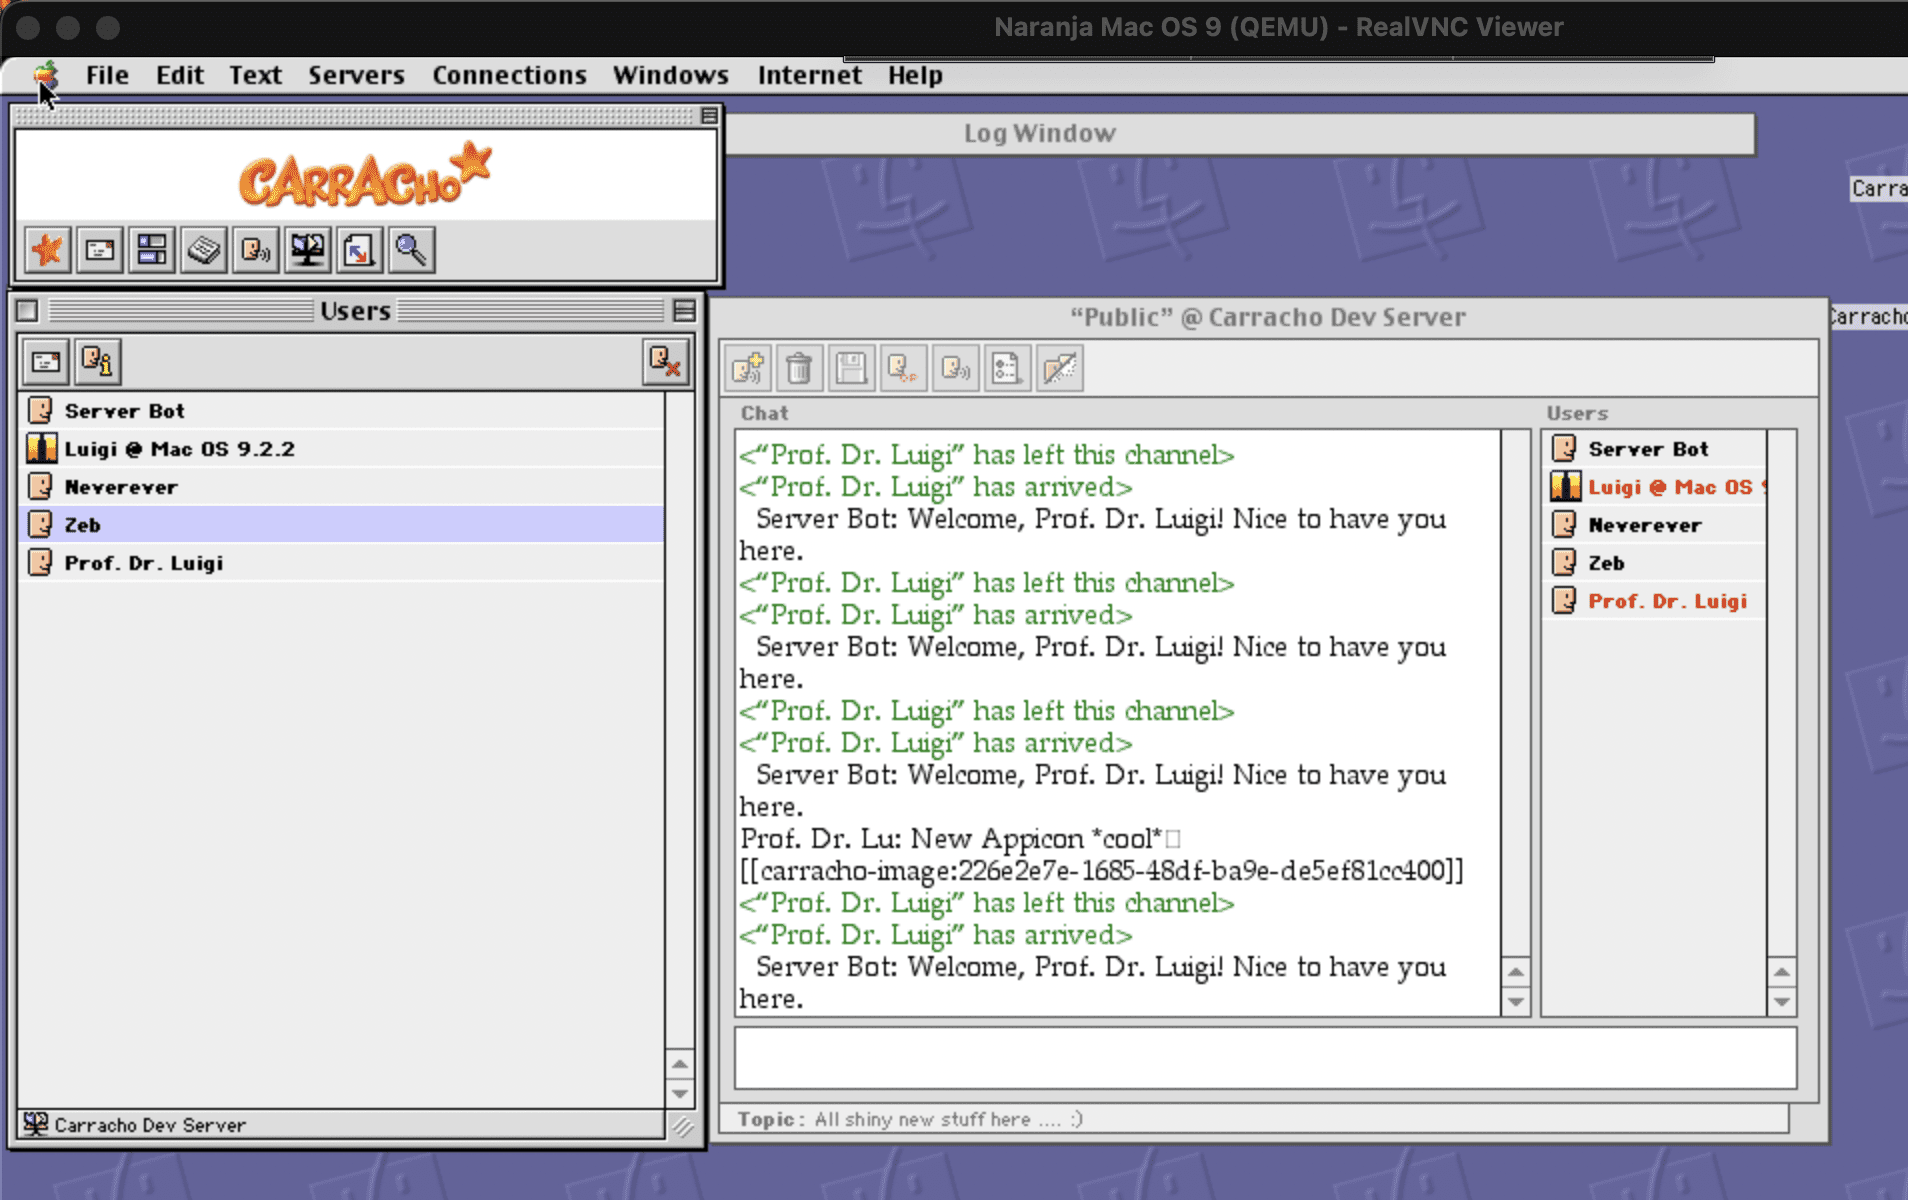Click the network monitors icon in Carracho toolbar

(x=307, y=250)
